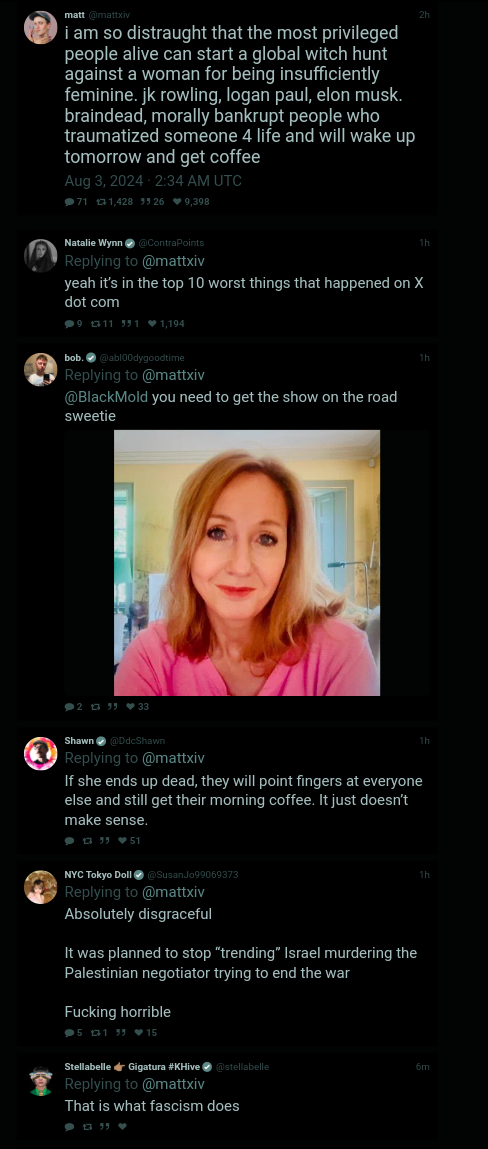The width and height of the screenshot is (488, 1149).
Task: Click the Aug 3, 2024 timestamp
Action: pos(153,180)
